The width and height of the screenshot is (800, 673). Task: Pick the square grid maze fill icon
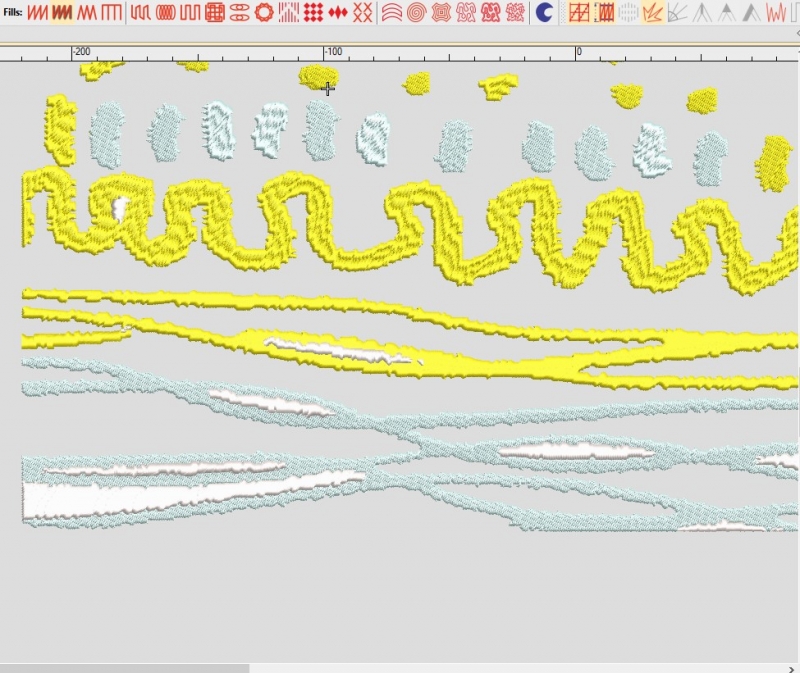[214, 13]
